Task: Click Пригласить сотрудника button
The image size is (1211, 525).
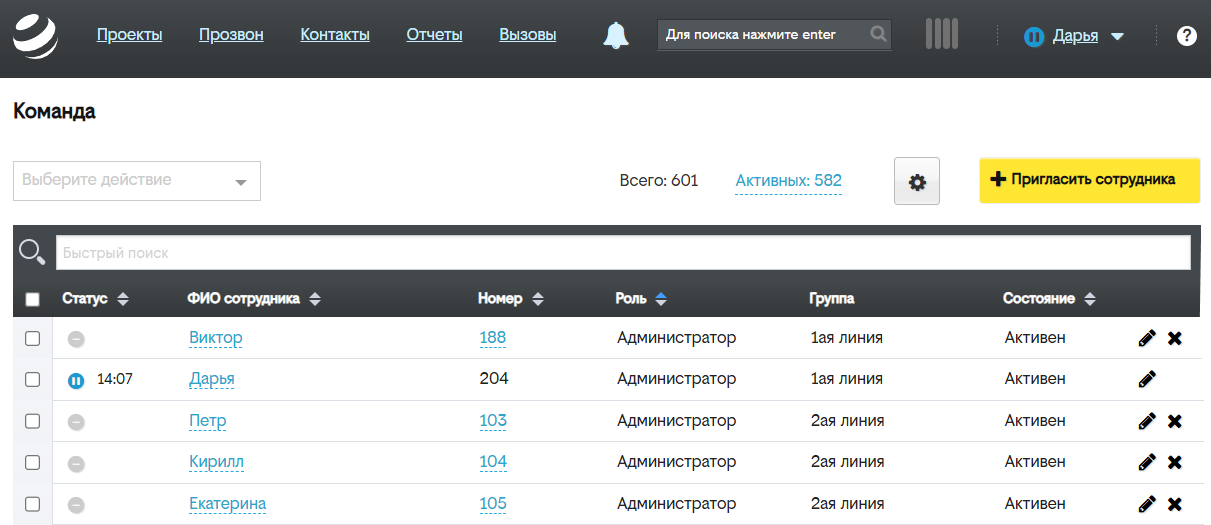Action: click(1089, 180)
